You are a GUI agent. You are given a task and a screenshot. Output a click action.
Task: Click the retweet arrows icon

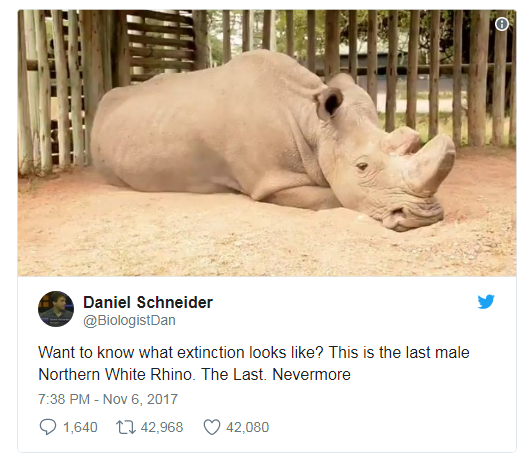pos(125,427)
